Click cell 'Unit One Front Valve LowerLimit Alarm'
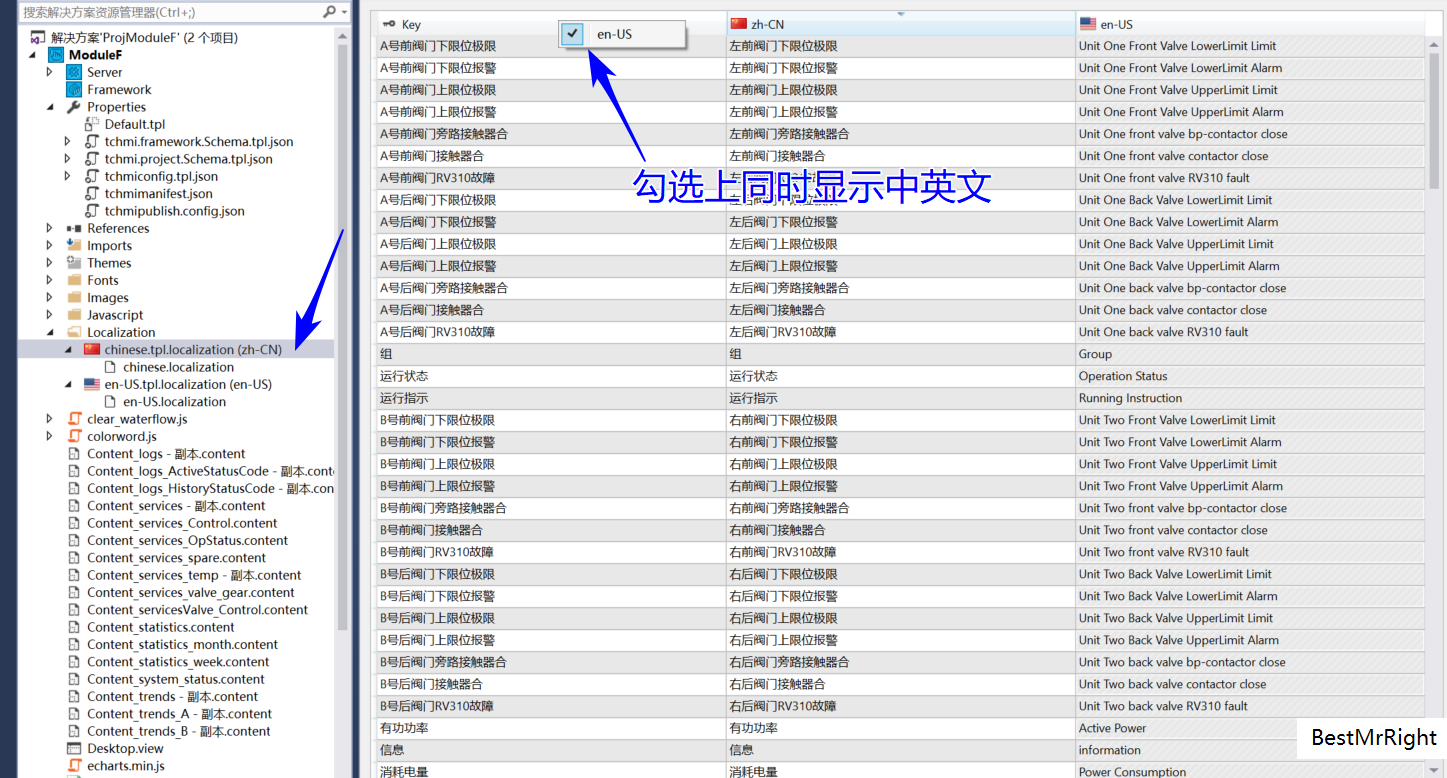This screenshot has height=778, width=1447. click(1250, 68)
